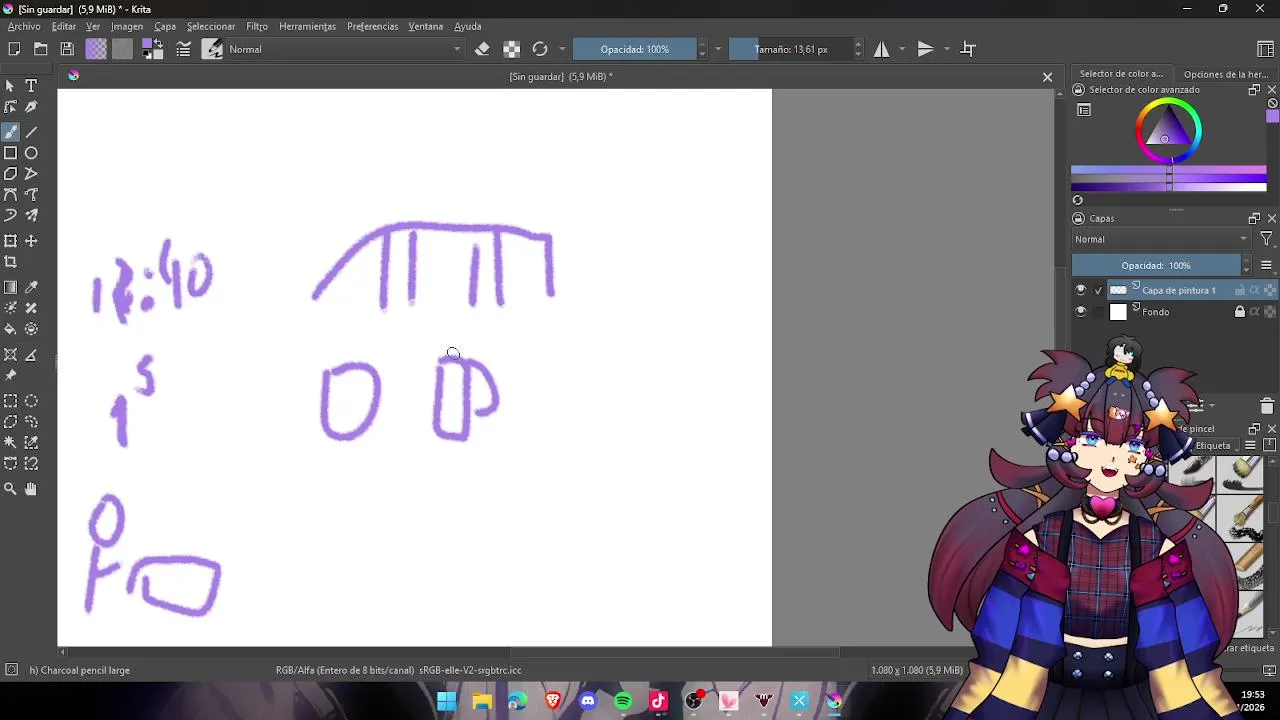The height and width of the screenshot is (720, 1280).
Task: Hide the Capa de pintura 1 layer
Action: [x=1080, y=290]
